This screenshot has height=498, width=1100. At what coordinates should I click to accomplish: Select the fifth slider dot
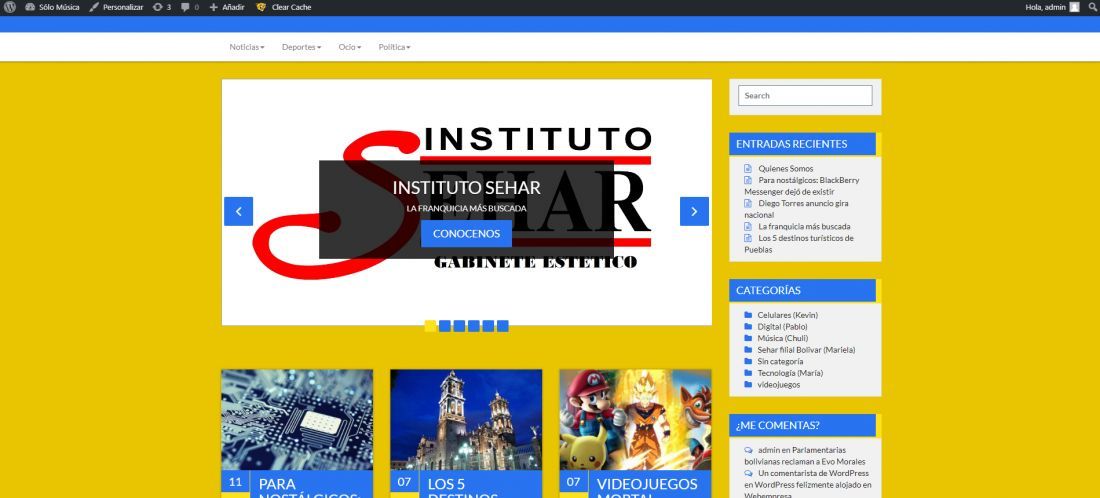[x=488, y=325]
